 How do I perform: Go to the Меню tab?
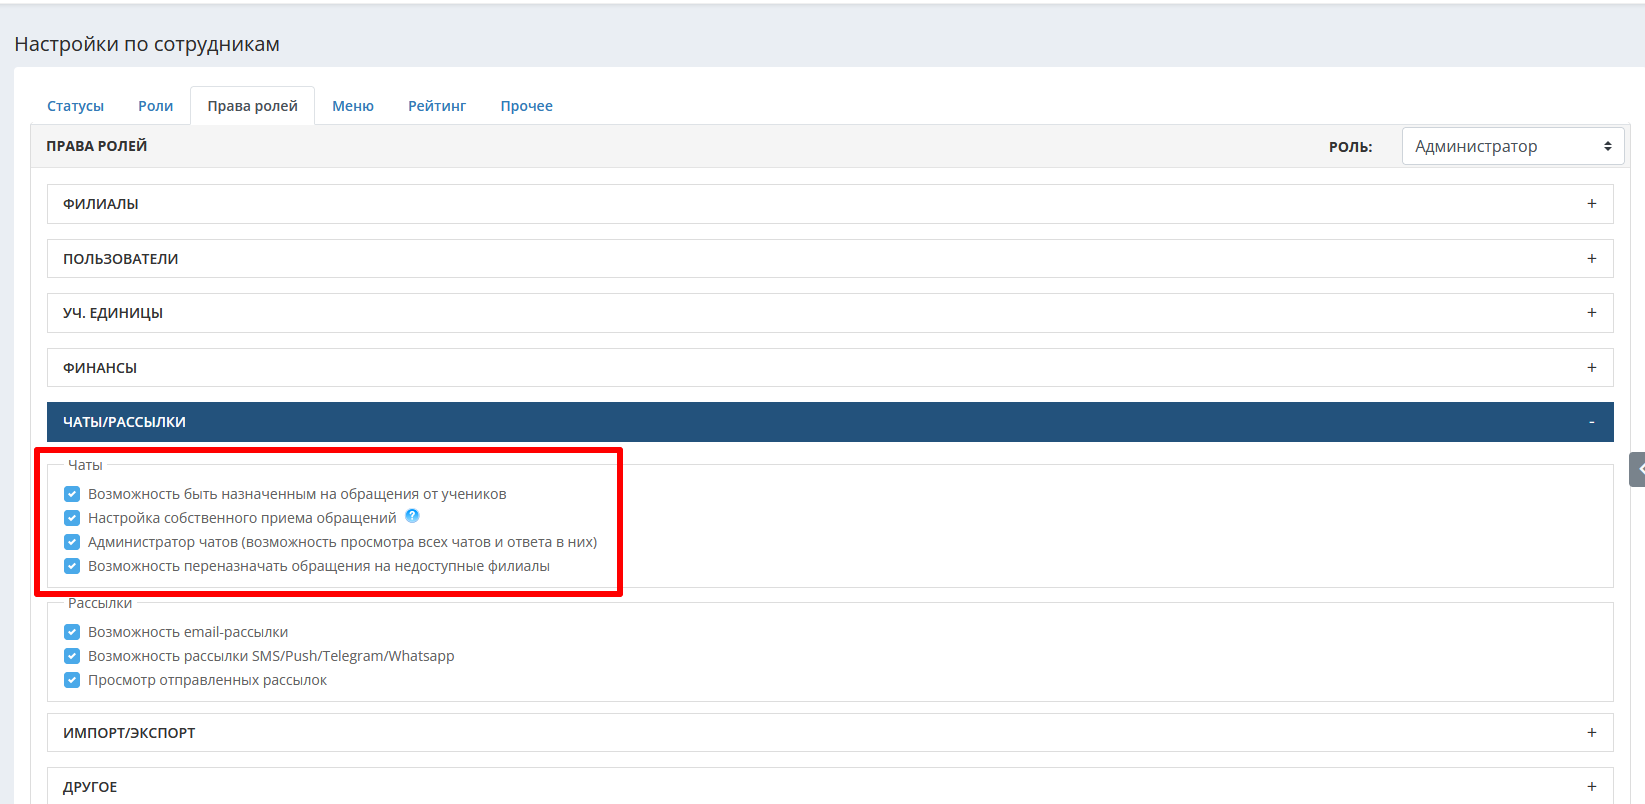353,106
